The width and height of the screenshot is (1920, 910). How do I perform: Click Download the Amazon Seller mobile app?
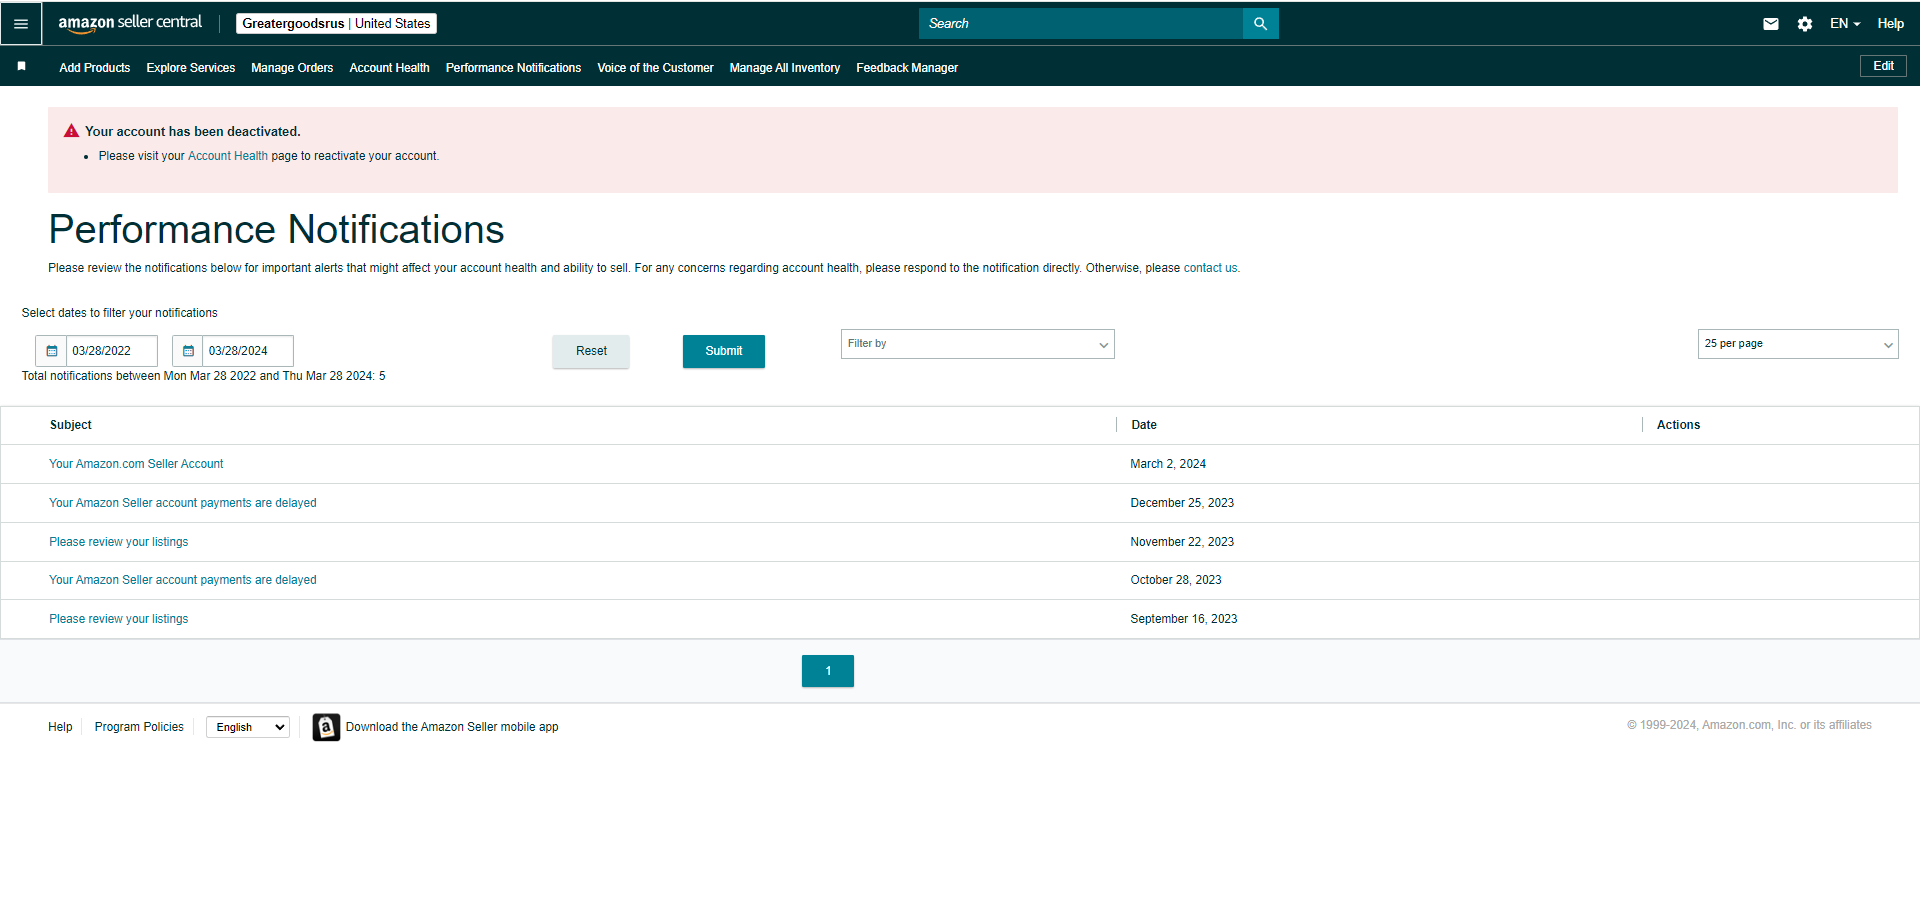pyautogui.click(x=452, y=727)
